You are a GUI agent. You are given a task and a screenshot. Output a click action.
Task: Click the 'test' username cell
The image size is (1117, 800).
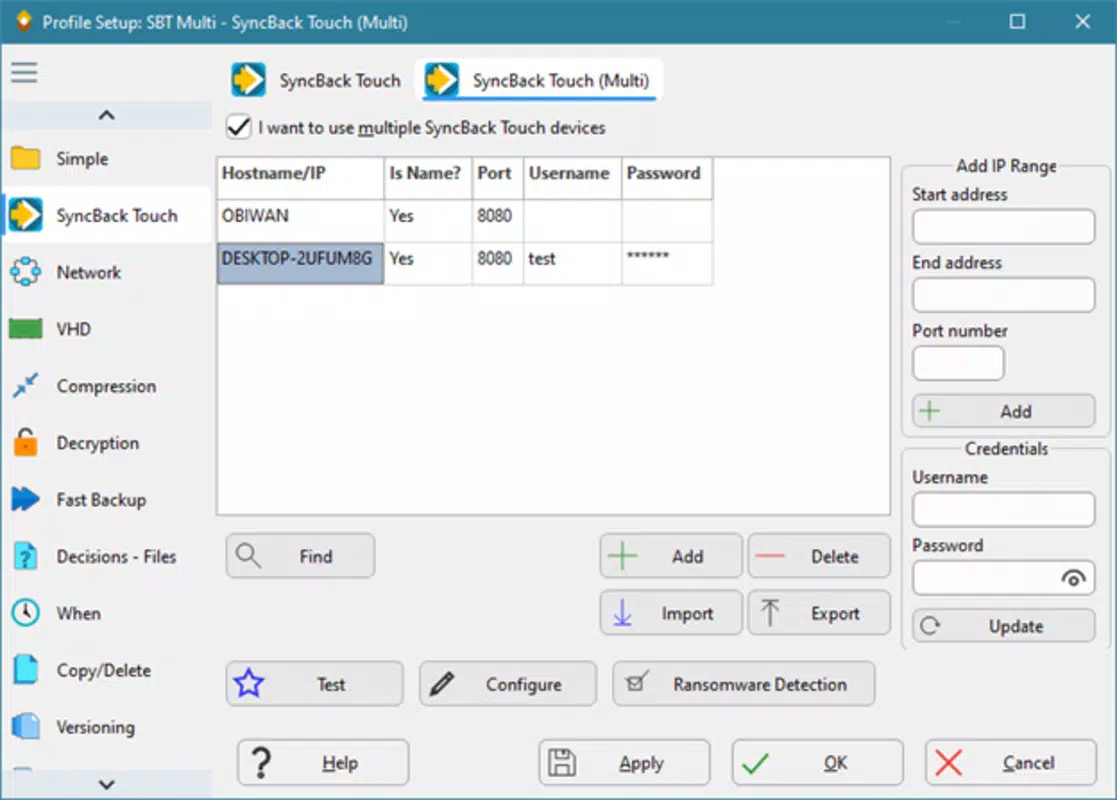572,264
